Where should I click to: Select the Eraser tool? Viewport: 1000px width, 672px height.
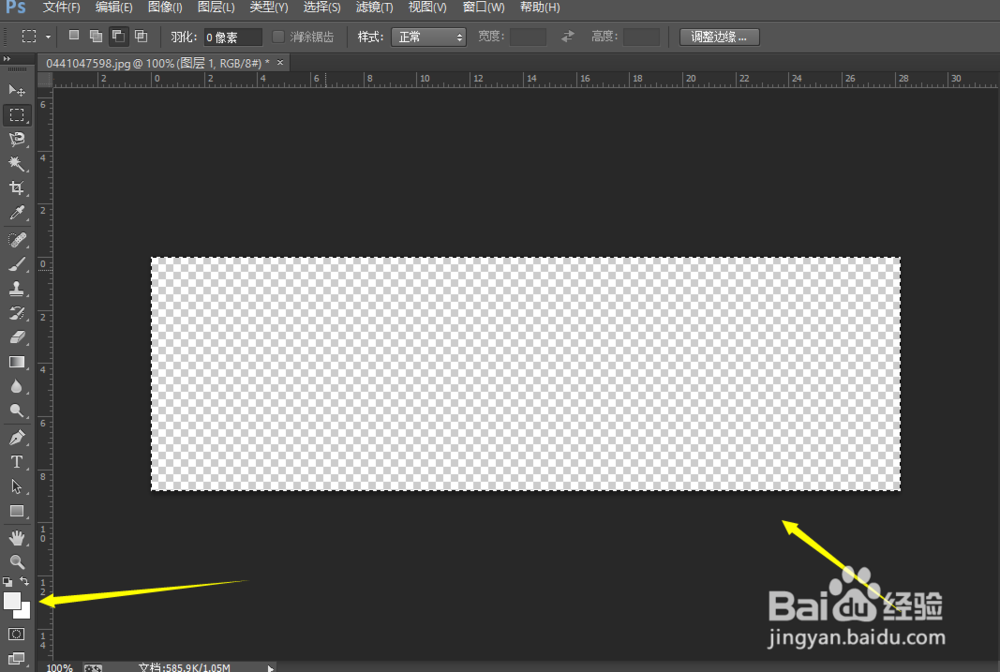pos(17,337)
